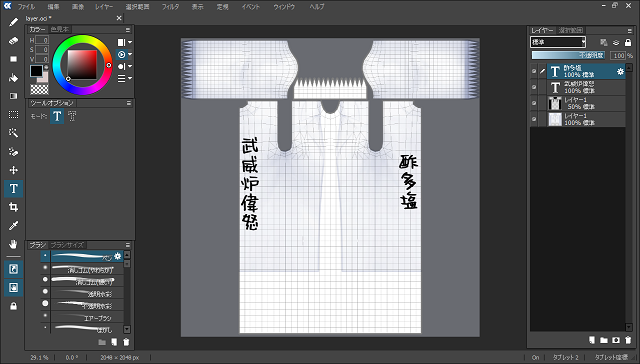640x364 pixels.
Task: Create a new layer in the layer panel
Action: [x=591, y=340]
